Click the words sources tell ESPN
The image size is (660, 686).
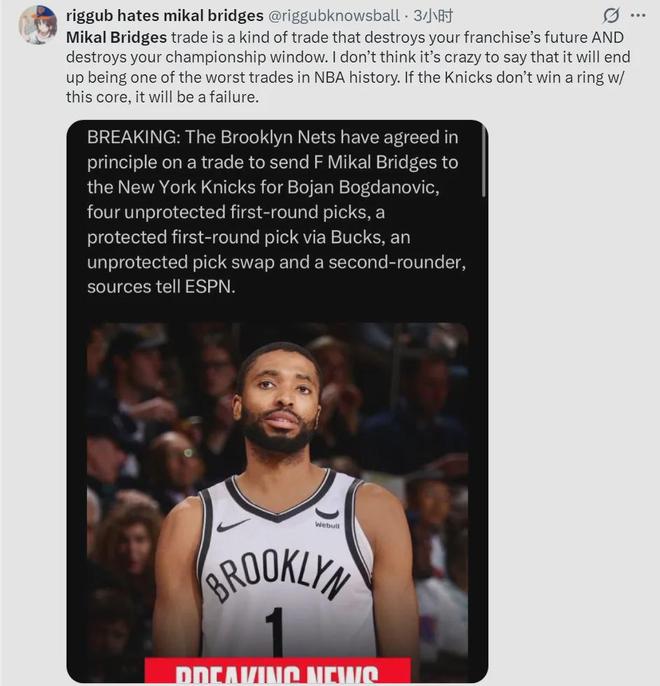161,287
